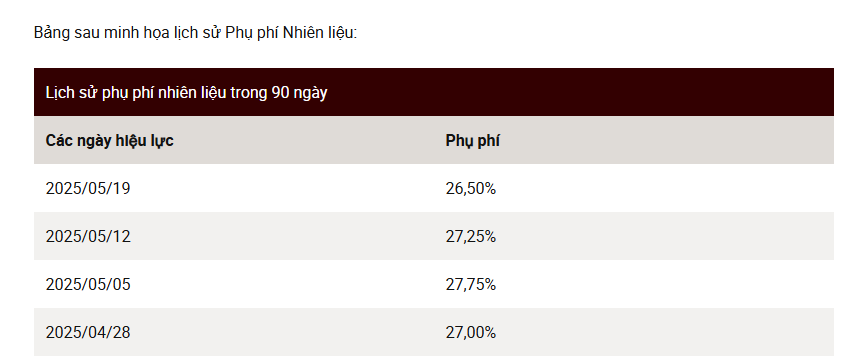Screen dimensions: 867x361
Task: Click the '90 ngày' text in table title
Action: [x=299, y=93]
